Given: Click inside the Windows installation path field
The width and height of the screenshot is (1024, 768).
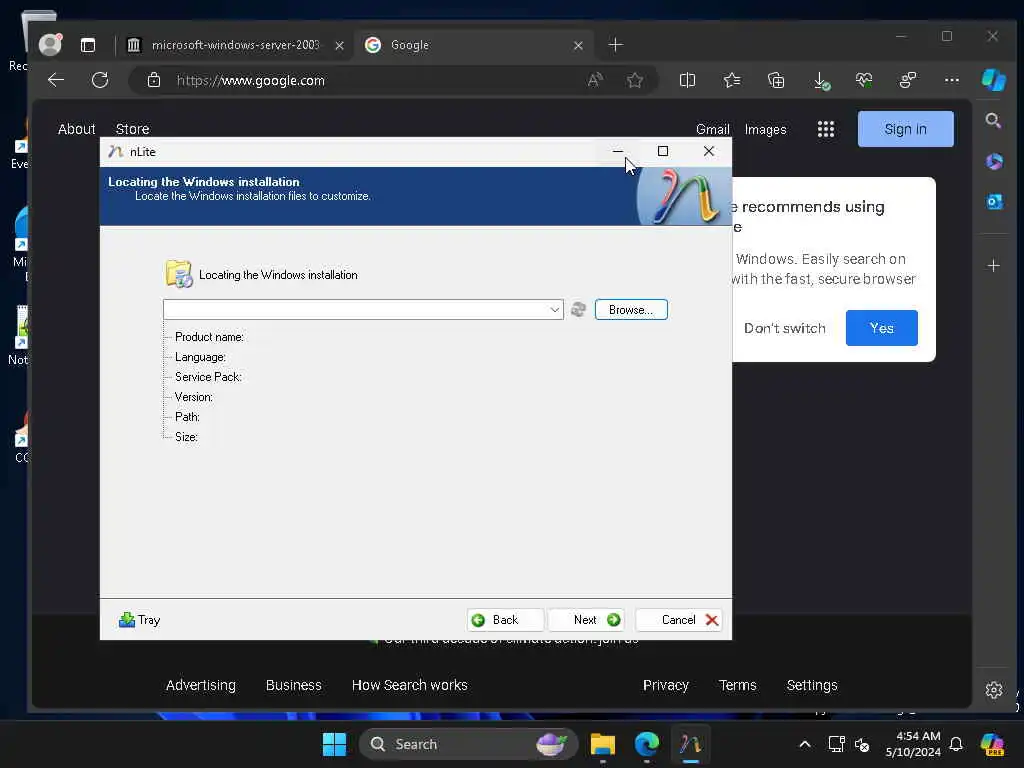Looking at the screenshot, I should 356,310.
